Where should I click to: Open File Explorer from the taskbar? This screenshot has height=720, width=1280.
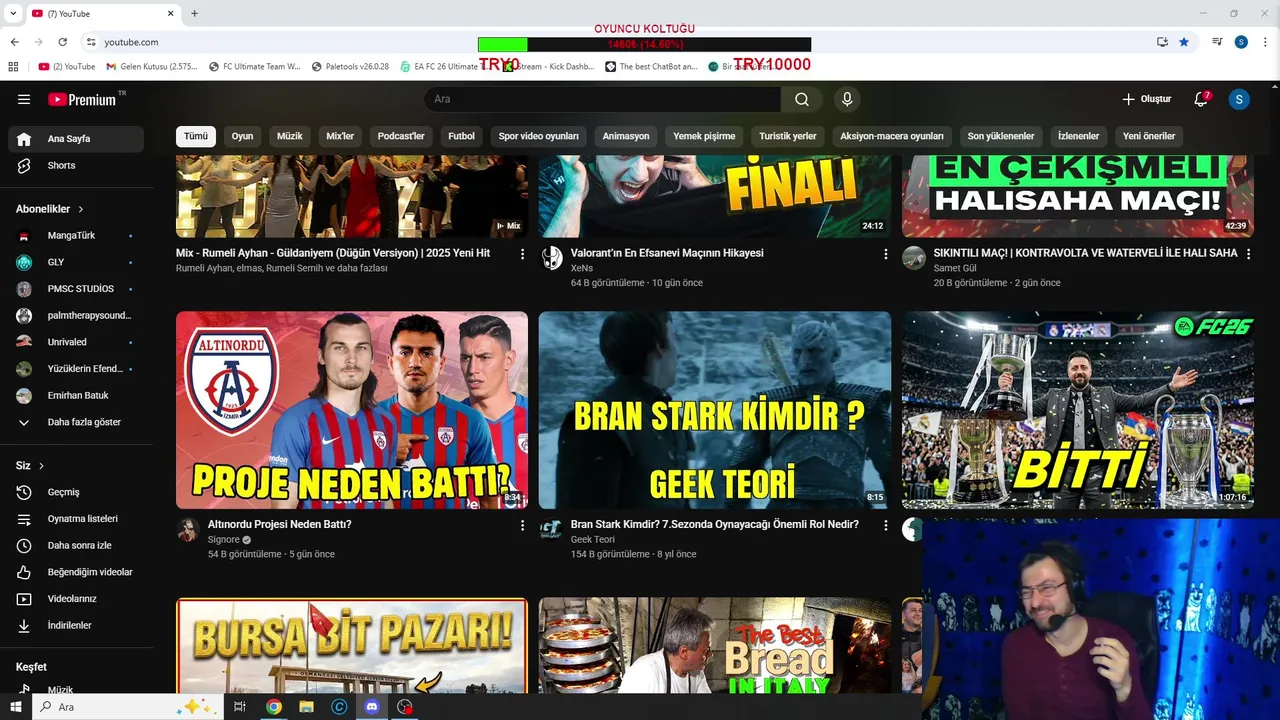pyautogui.click(x=306, y=707)
